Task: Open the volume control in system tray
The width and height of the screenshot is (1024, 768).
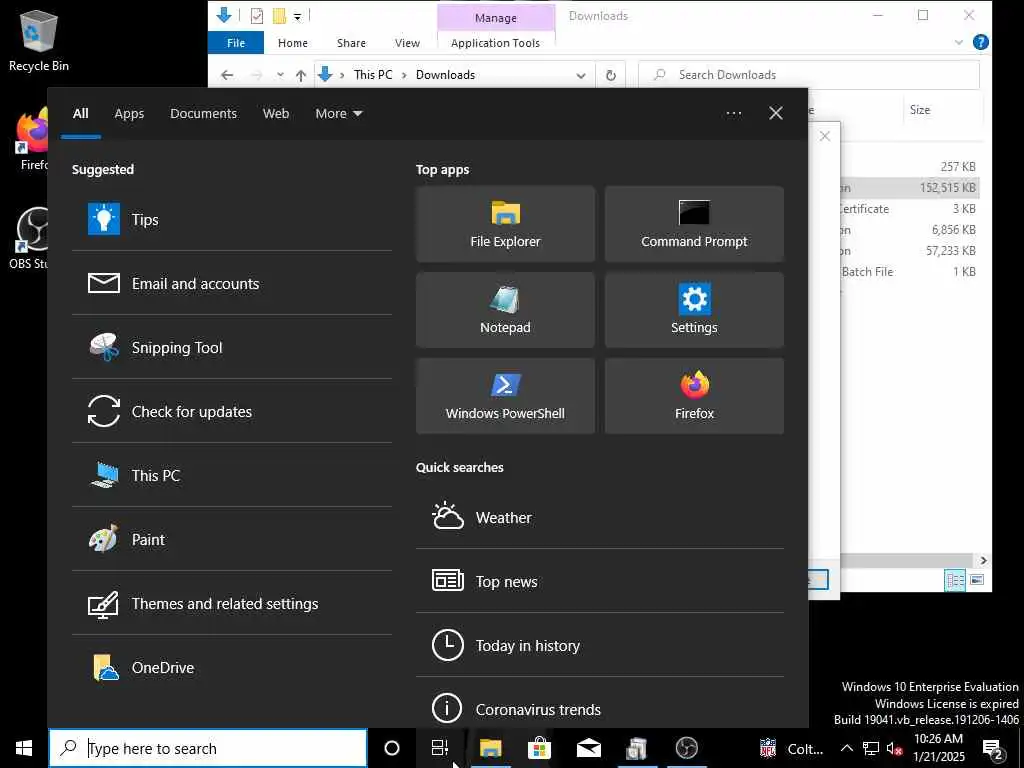Action: 894,748
